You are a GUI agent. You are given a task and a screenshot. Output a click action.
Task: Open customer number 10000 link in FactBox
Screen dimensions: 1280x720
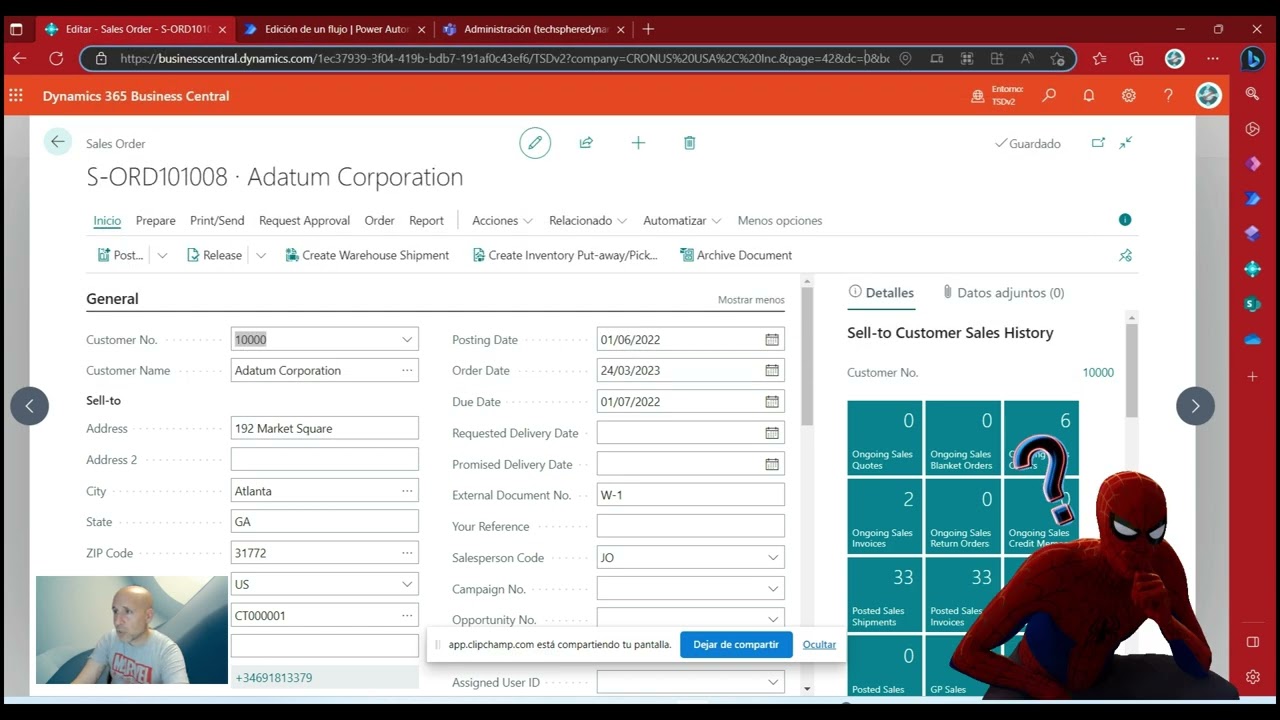1098,372
